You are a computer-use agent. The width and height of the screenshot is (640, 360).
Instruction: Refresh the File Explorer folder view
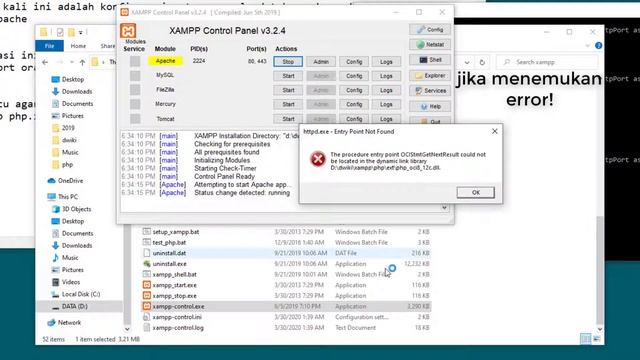pos(482,62)
